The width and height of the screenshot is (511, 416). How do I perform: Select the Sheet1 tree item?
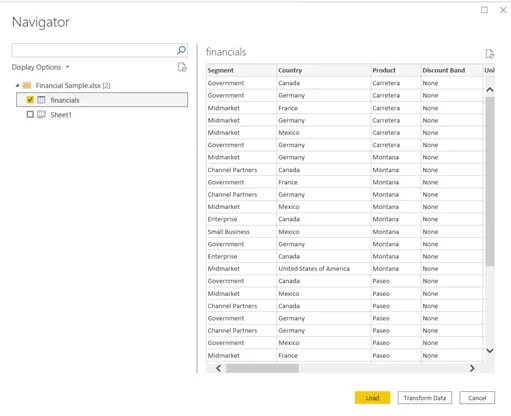pyautogui.click(x=61, y=115)
